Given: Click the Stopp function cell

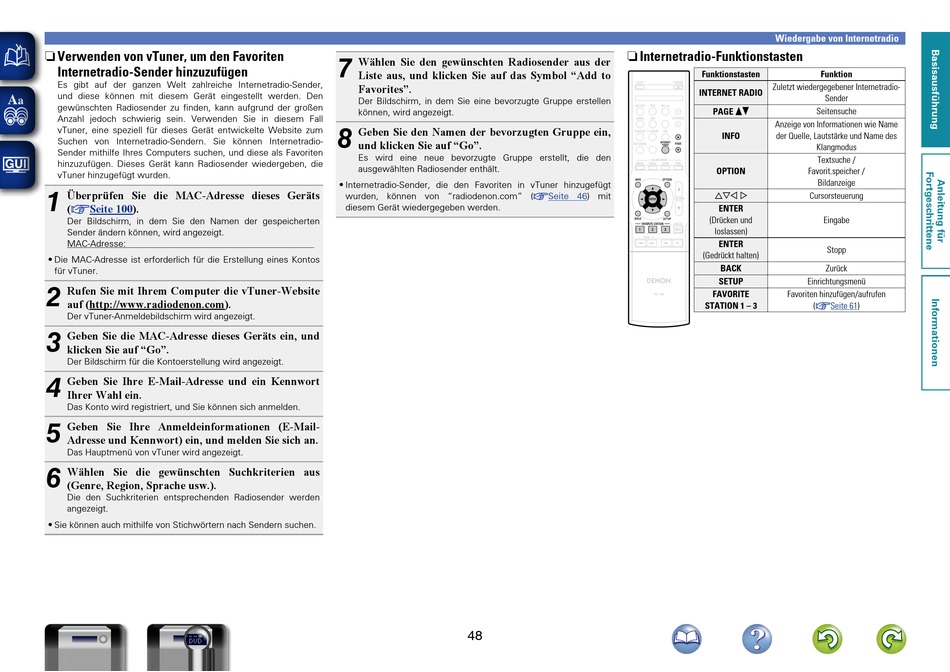Looking at the screenshot, I should (x=836, y=250).
